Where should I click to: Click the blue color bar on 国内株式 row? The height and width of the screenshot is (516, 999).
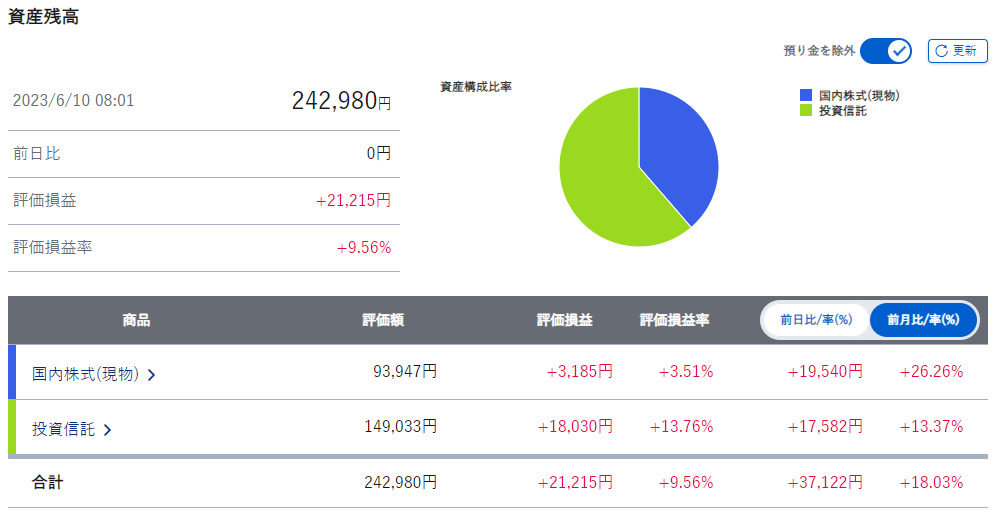[12, 372]
